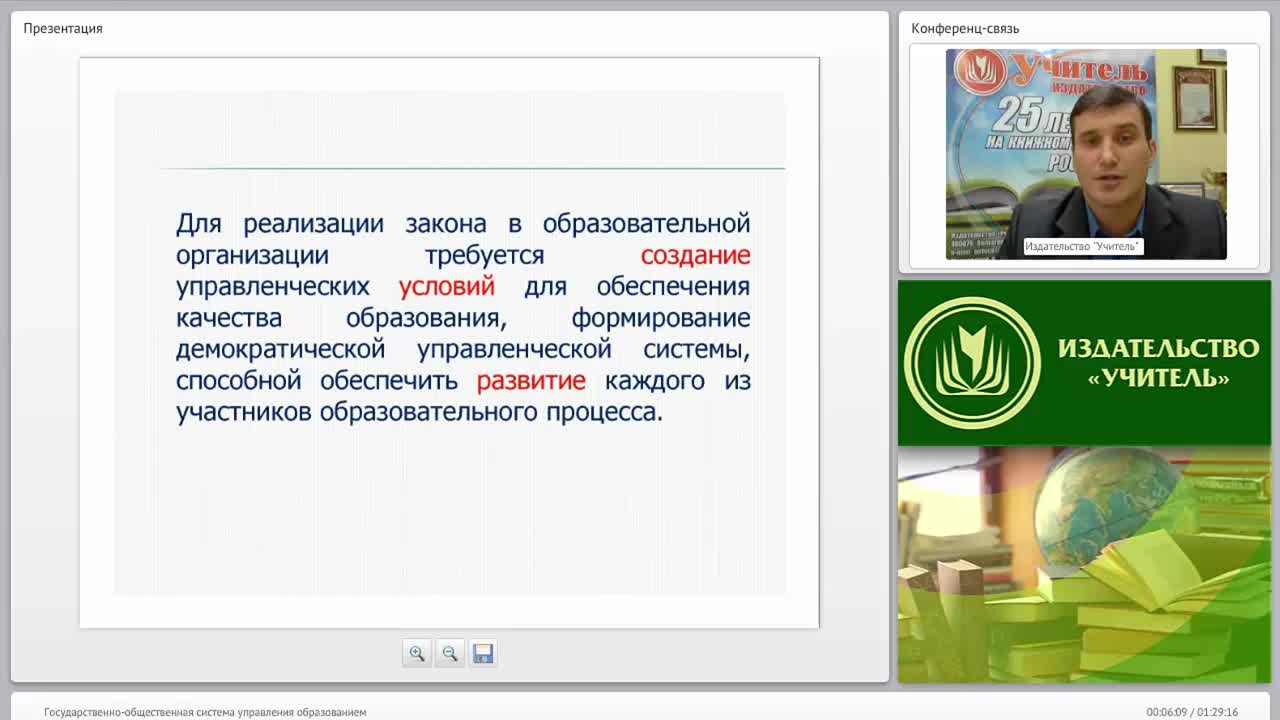1280x720 pixels.
Task: Click the books and globe image
Action: pos(1084,564)
